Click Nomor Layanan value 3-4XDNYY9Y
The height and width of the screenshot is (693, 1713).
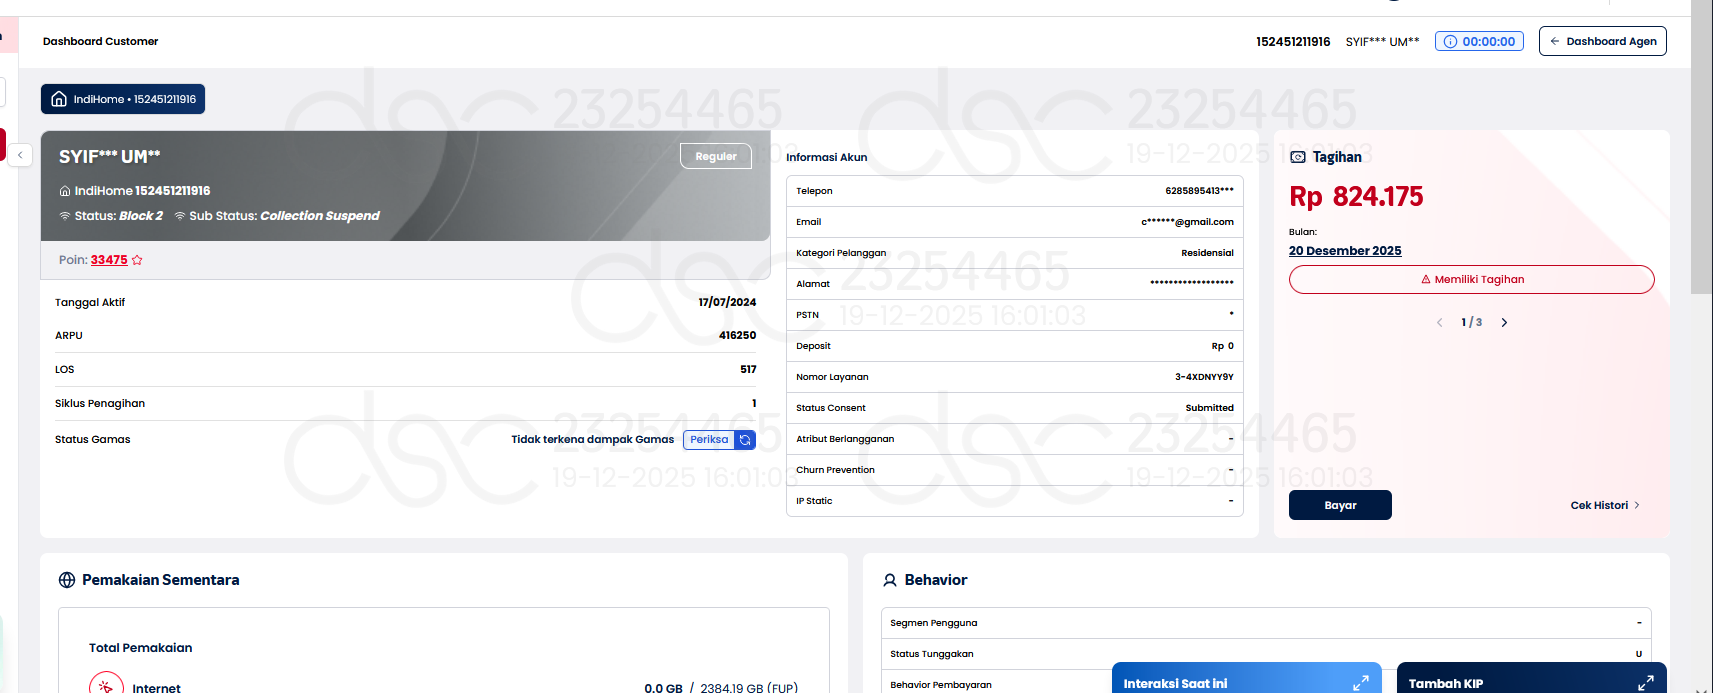coord(1204,377)
